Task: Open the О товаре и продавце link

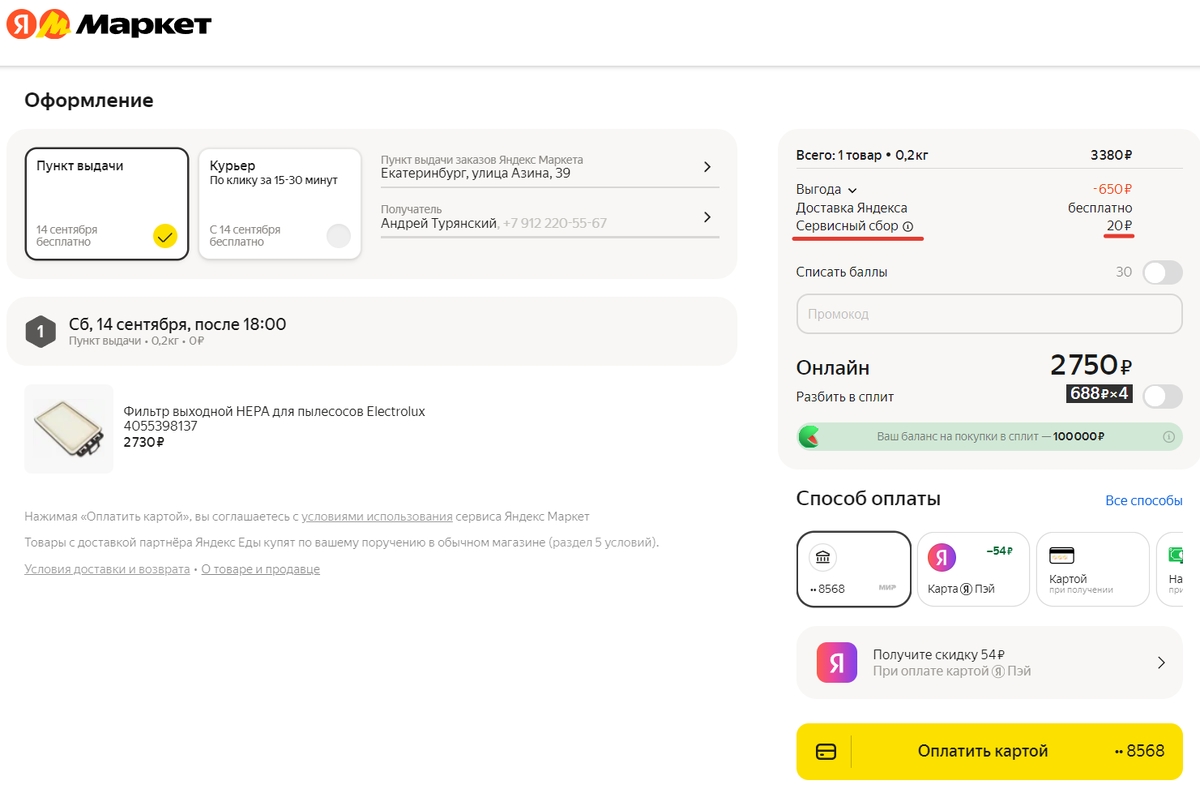Action: click(260, 569)
